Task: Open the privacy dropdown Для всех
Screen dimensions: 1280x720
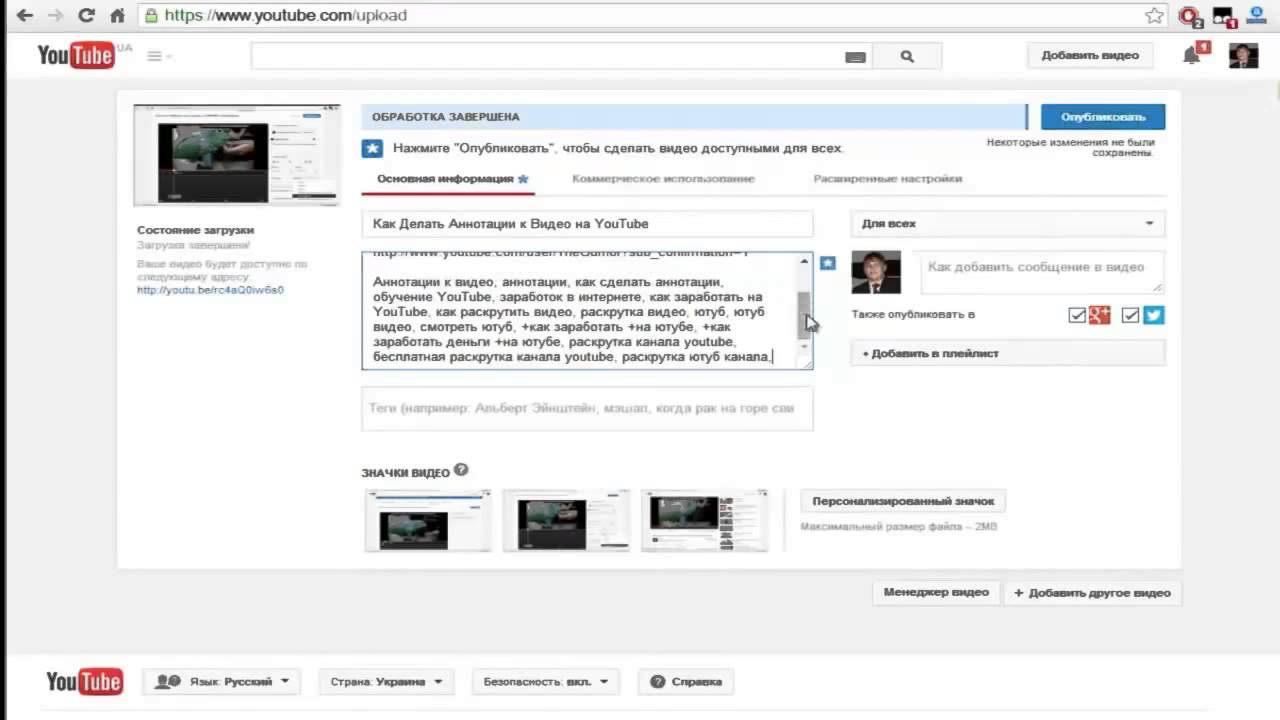Action: tap(1007, 224)
